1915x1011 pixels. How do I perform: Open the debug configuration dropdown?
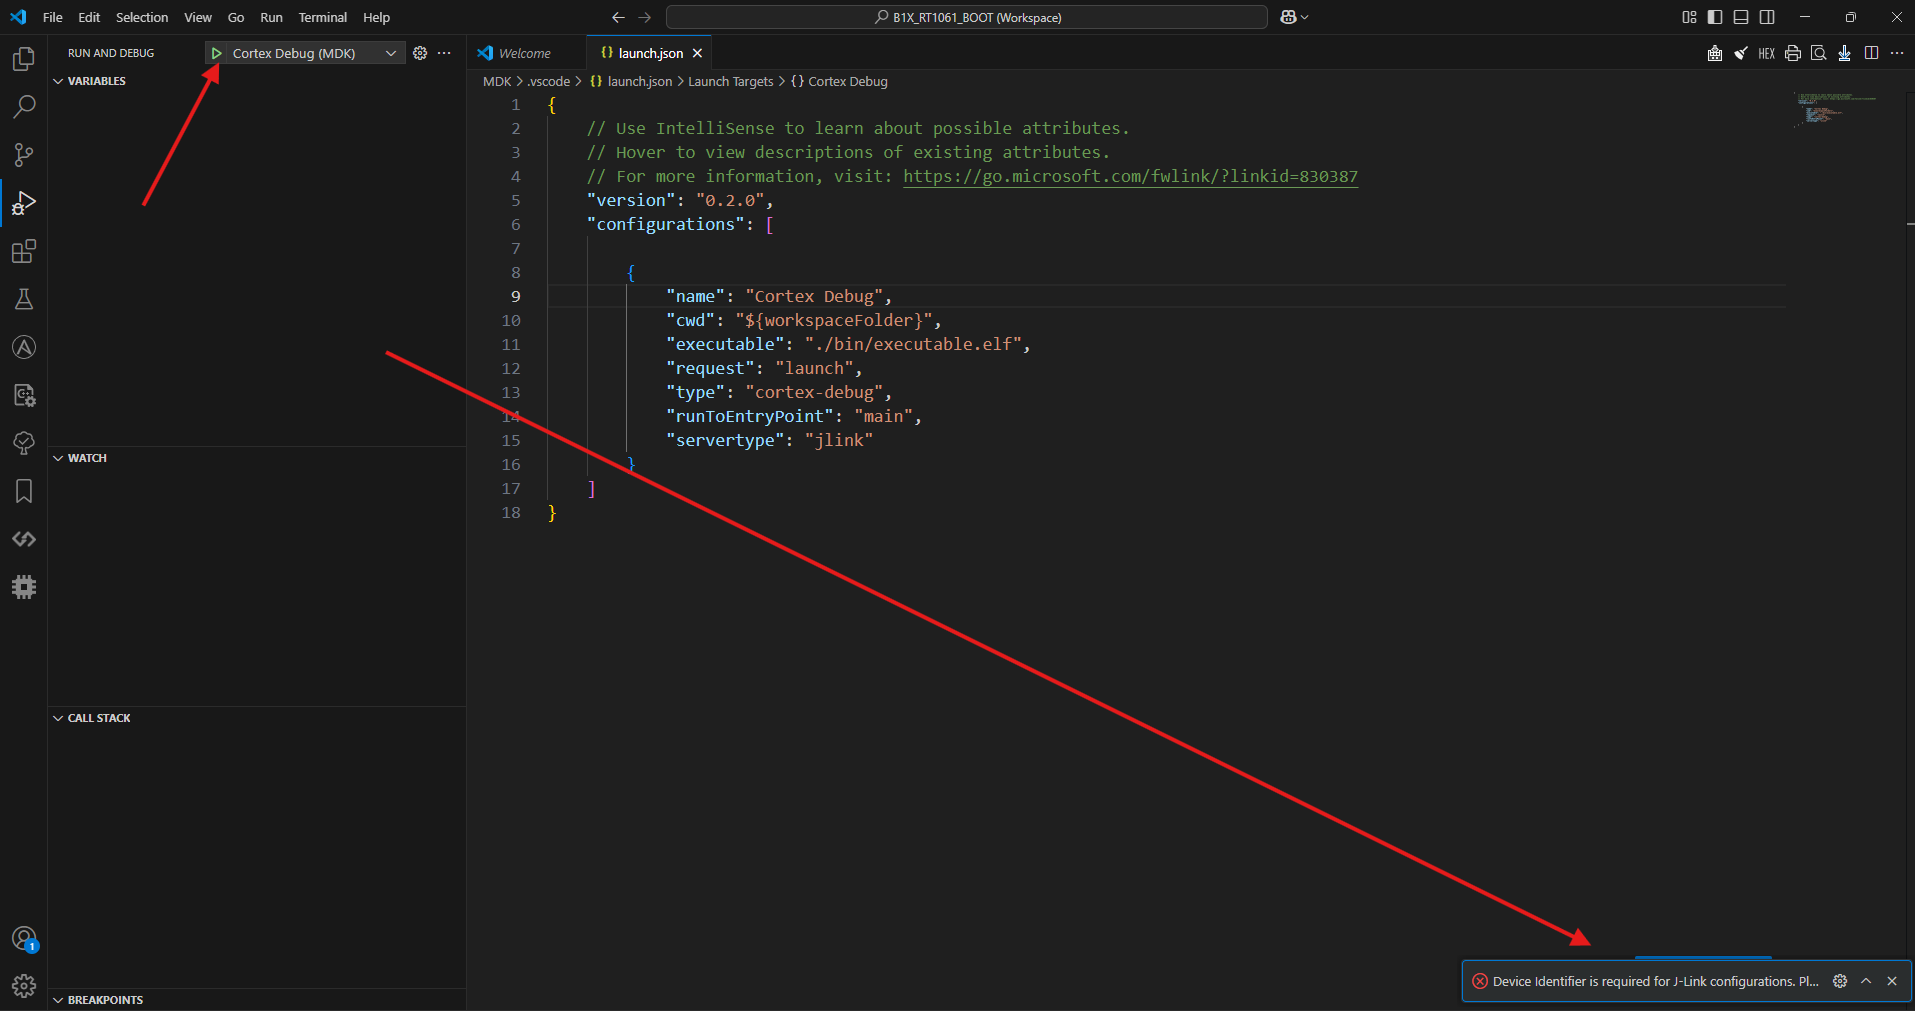pyautogui.click(x=389, y=52)
